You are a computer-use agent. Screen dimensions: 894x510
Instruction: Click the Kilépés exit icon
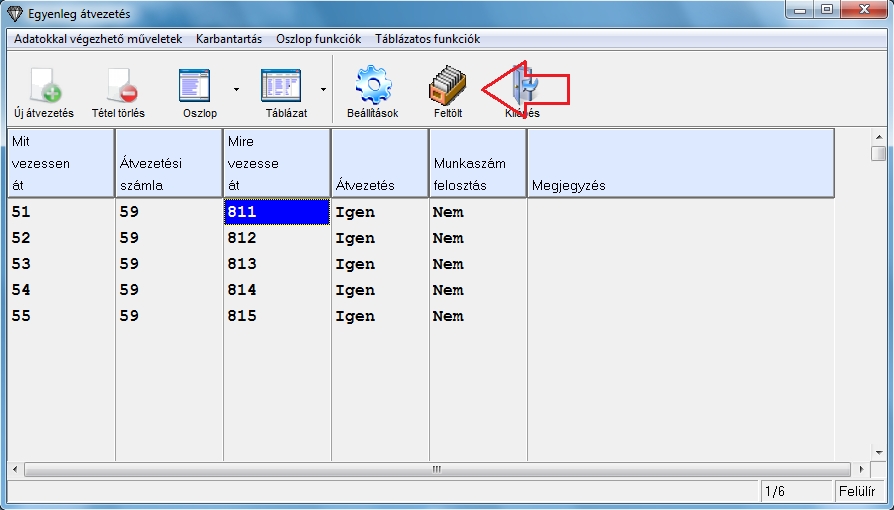point(522,87)
